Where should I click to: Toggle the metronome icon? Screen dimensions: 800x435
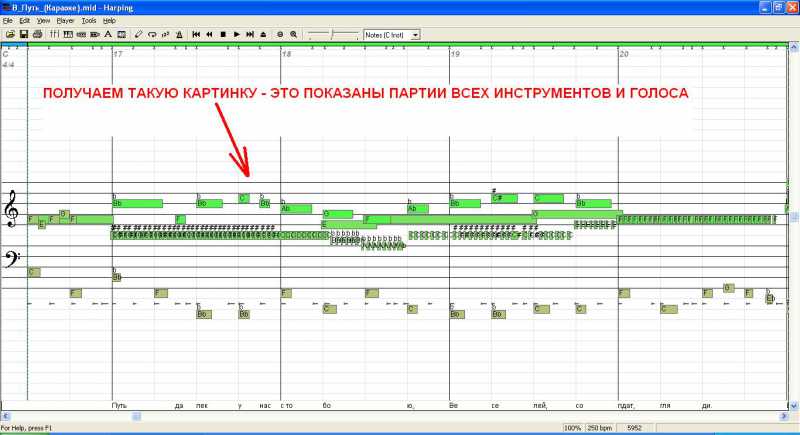(179, 35)
